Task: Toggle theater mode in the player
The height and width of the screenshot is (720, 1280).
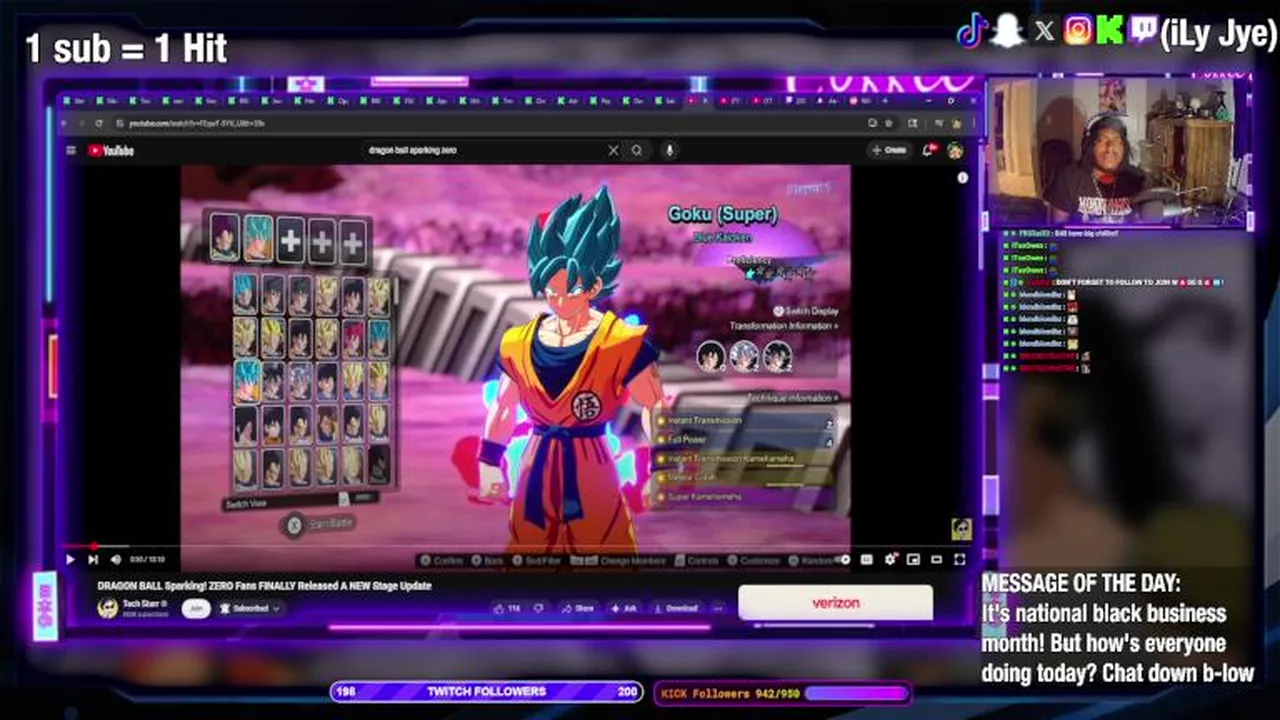Action: pos(936,559)
